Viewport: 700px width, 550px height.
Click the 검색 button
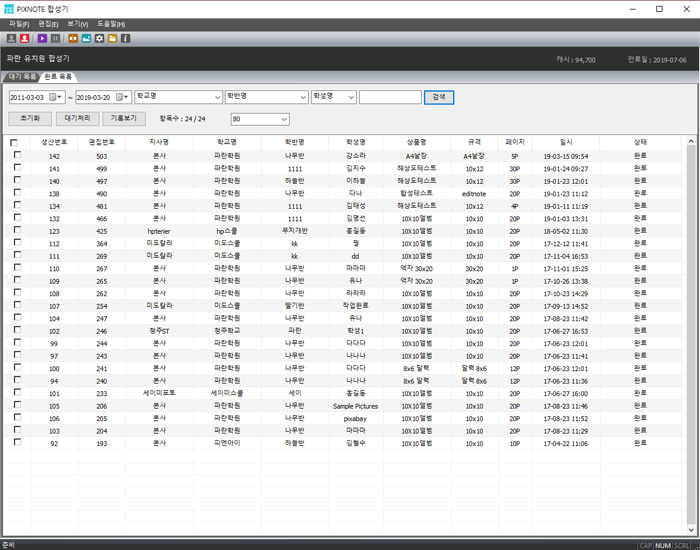click(x=439, y=97)
